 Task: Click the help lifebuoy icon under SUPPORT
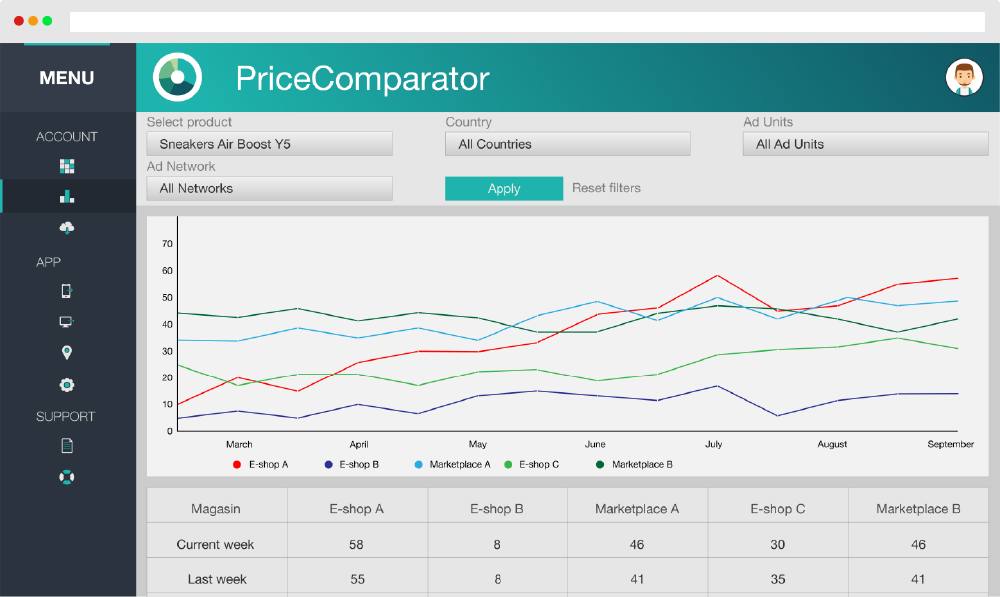coord(66,477)
